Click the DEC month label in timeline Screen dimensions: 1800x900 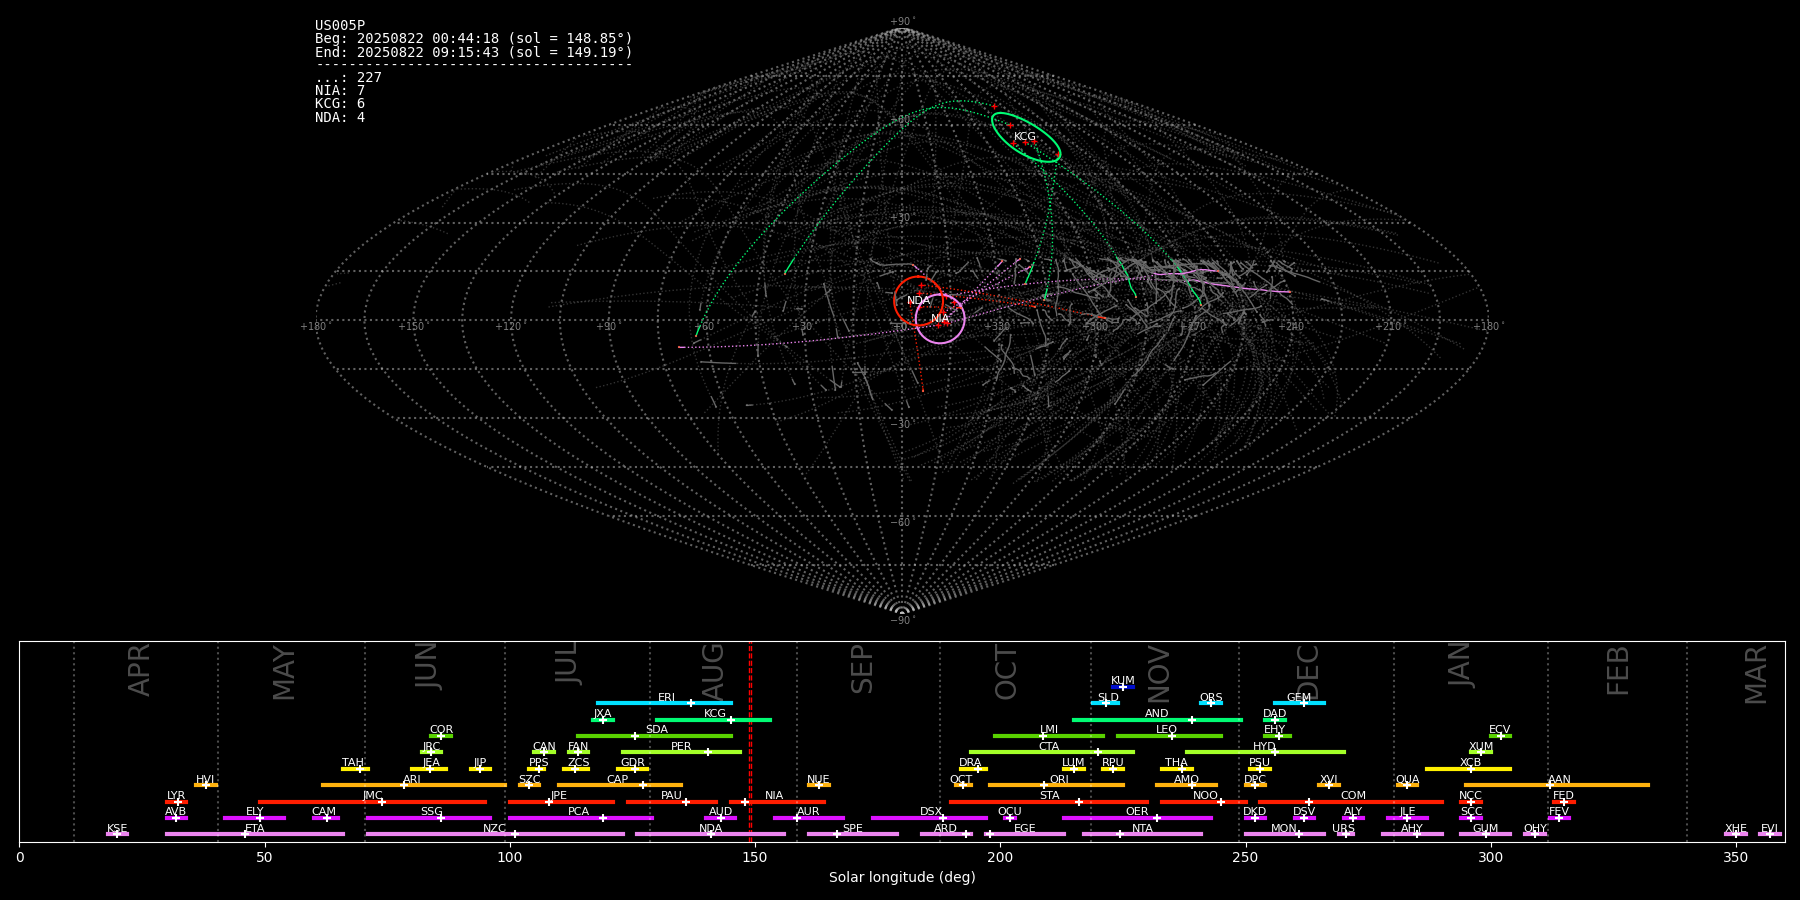(x=1308, y=671)
